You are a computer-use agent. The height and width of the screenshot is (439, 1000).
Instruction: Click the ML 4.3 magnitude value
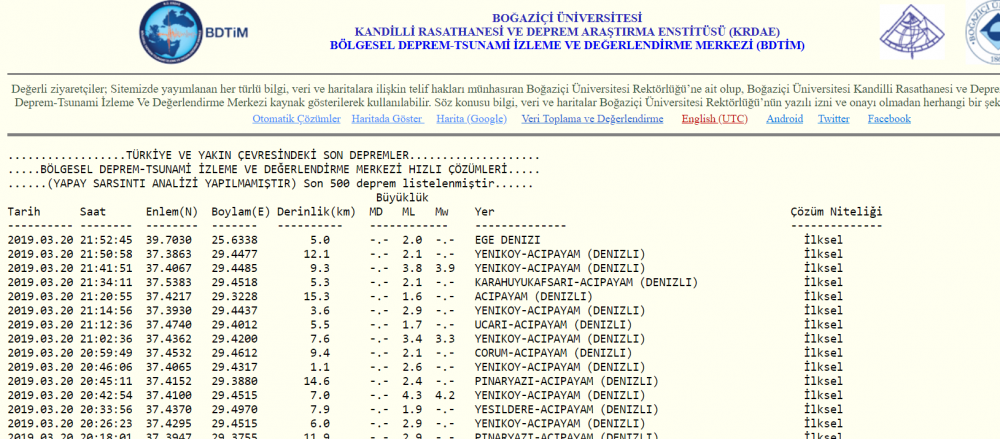tap(412, 394)
